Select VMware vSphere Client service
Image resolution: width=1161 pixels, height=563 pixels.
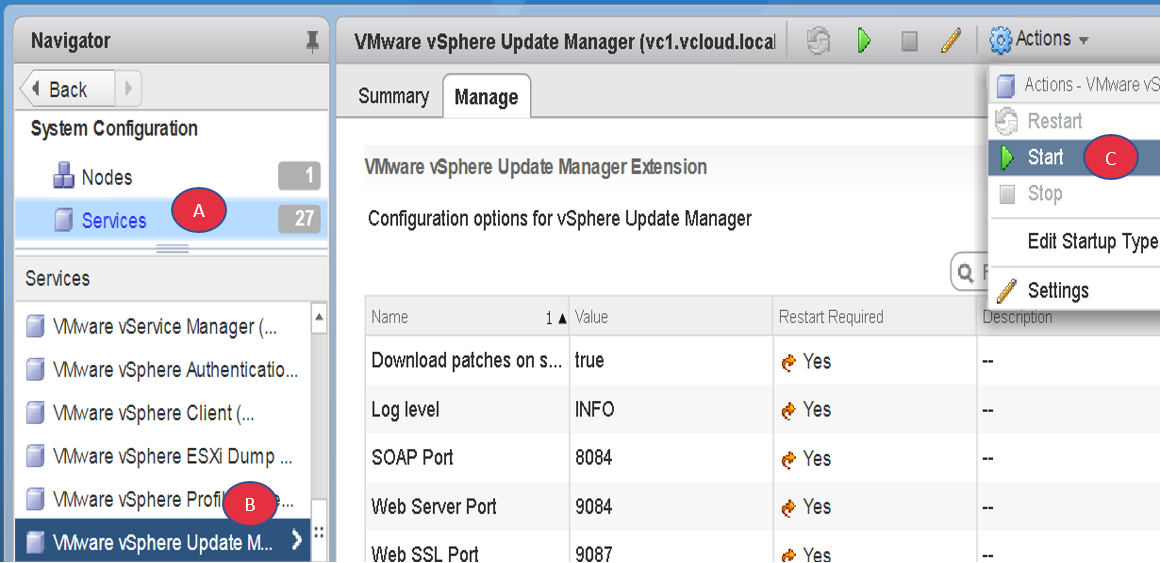pos(163,413)
